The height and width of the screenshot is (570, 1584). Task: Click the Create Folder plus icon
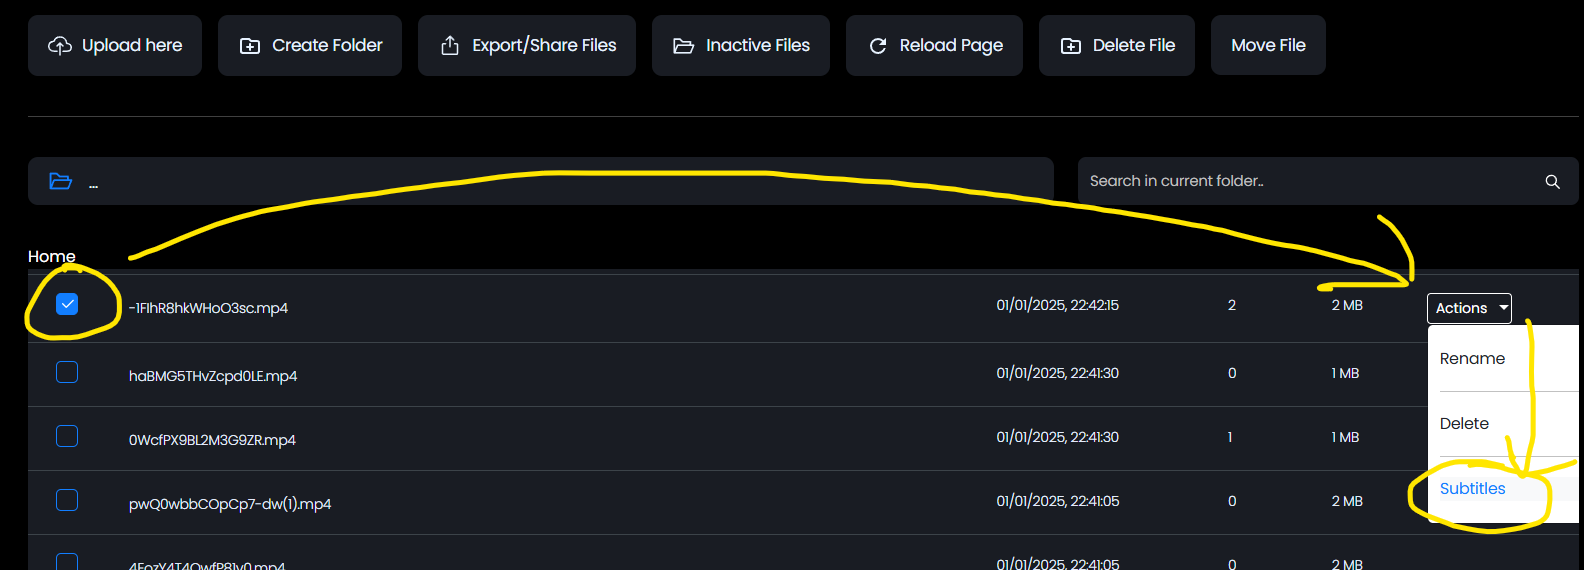coord(250,46)
